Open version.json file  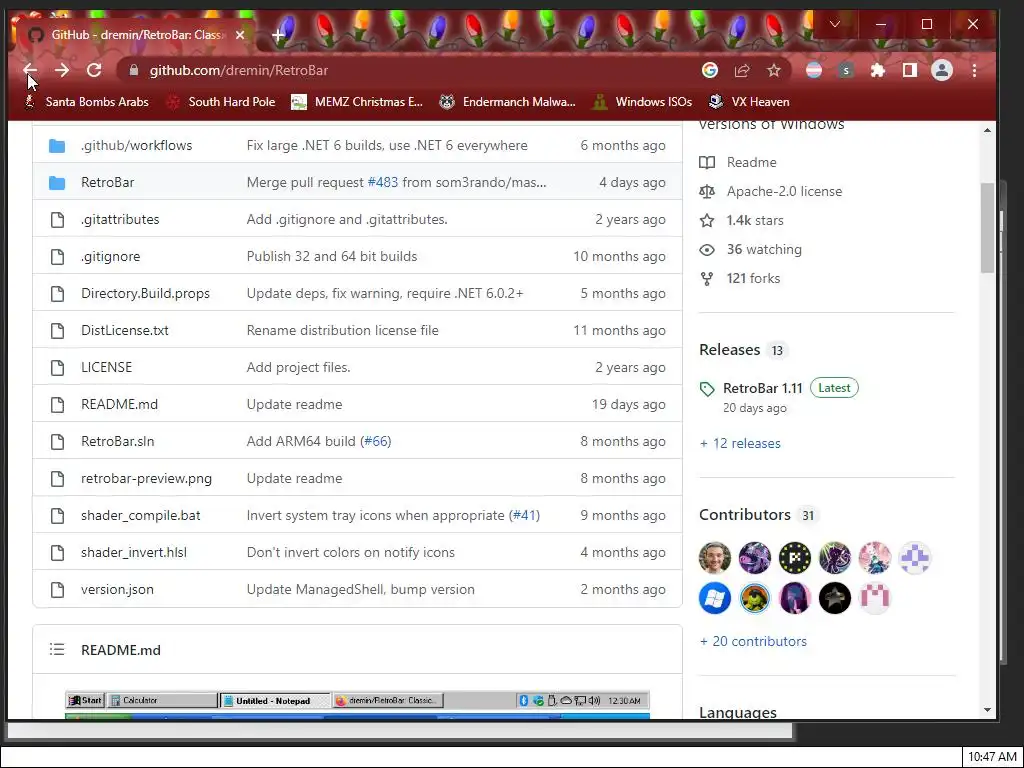tap(118, 590)
